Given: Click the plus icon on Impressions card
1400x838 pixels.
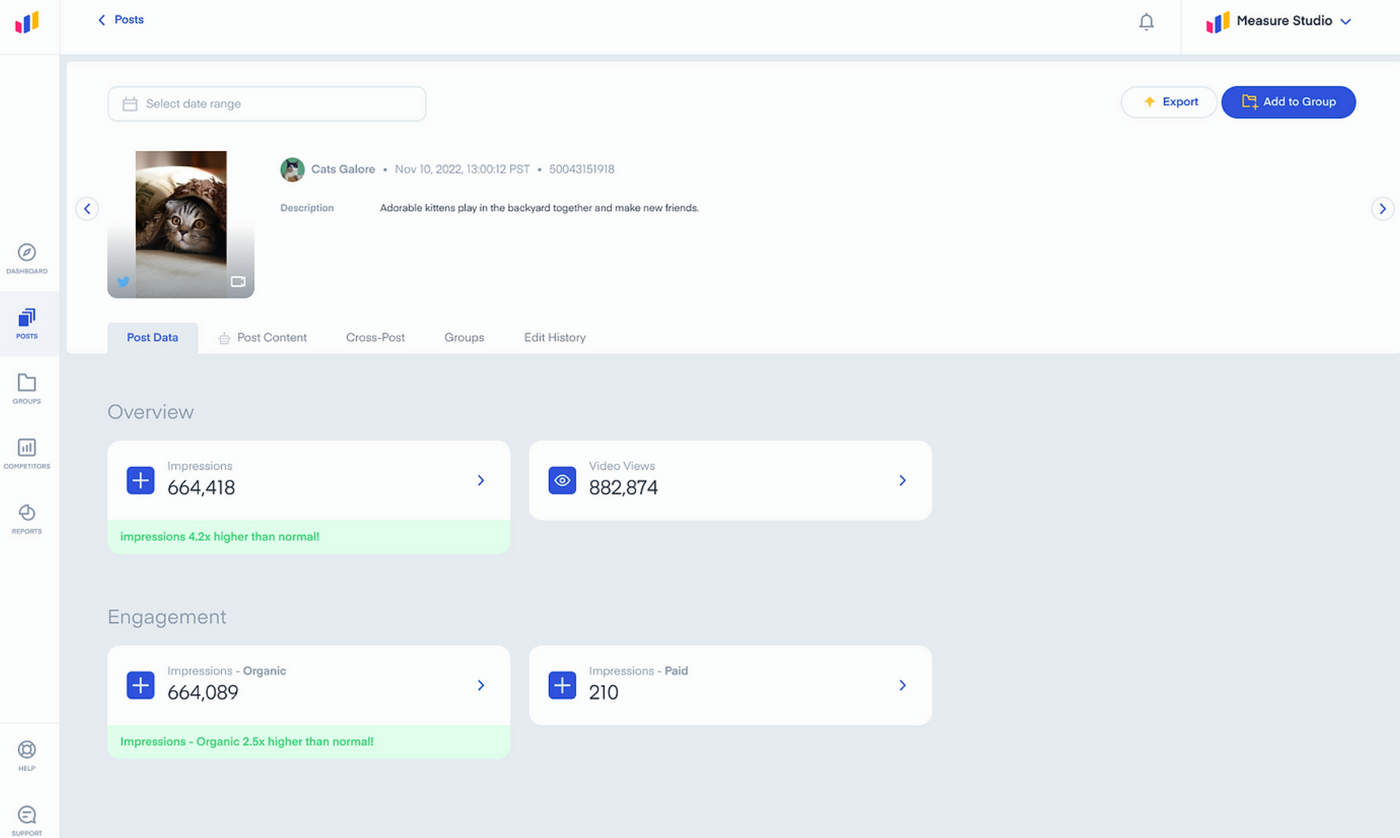Looking at the screenshot, I should (x=141, y=480).
